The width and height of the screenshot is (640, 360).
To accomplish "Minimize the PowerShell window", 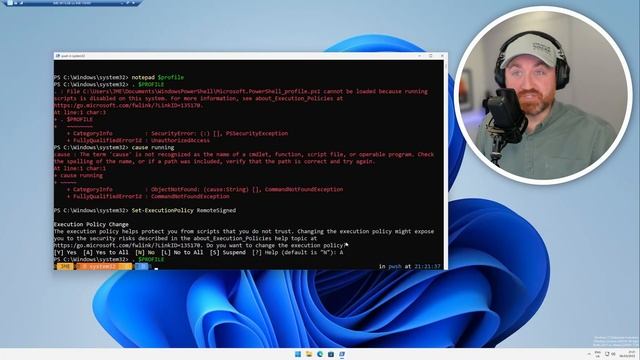I will [420, 56].
